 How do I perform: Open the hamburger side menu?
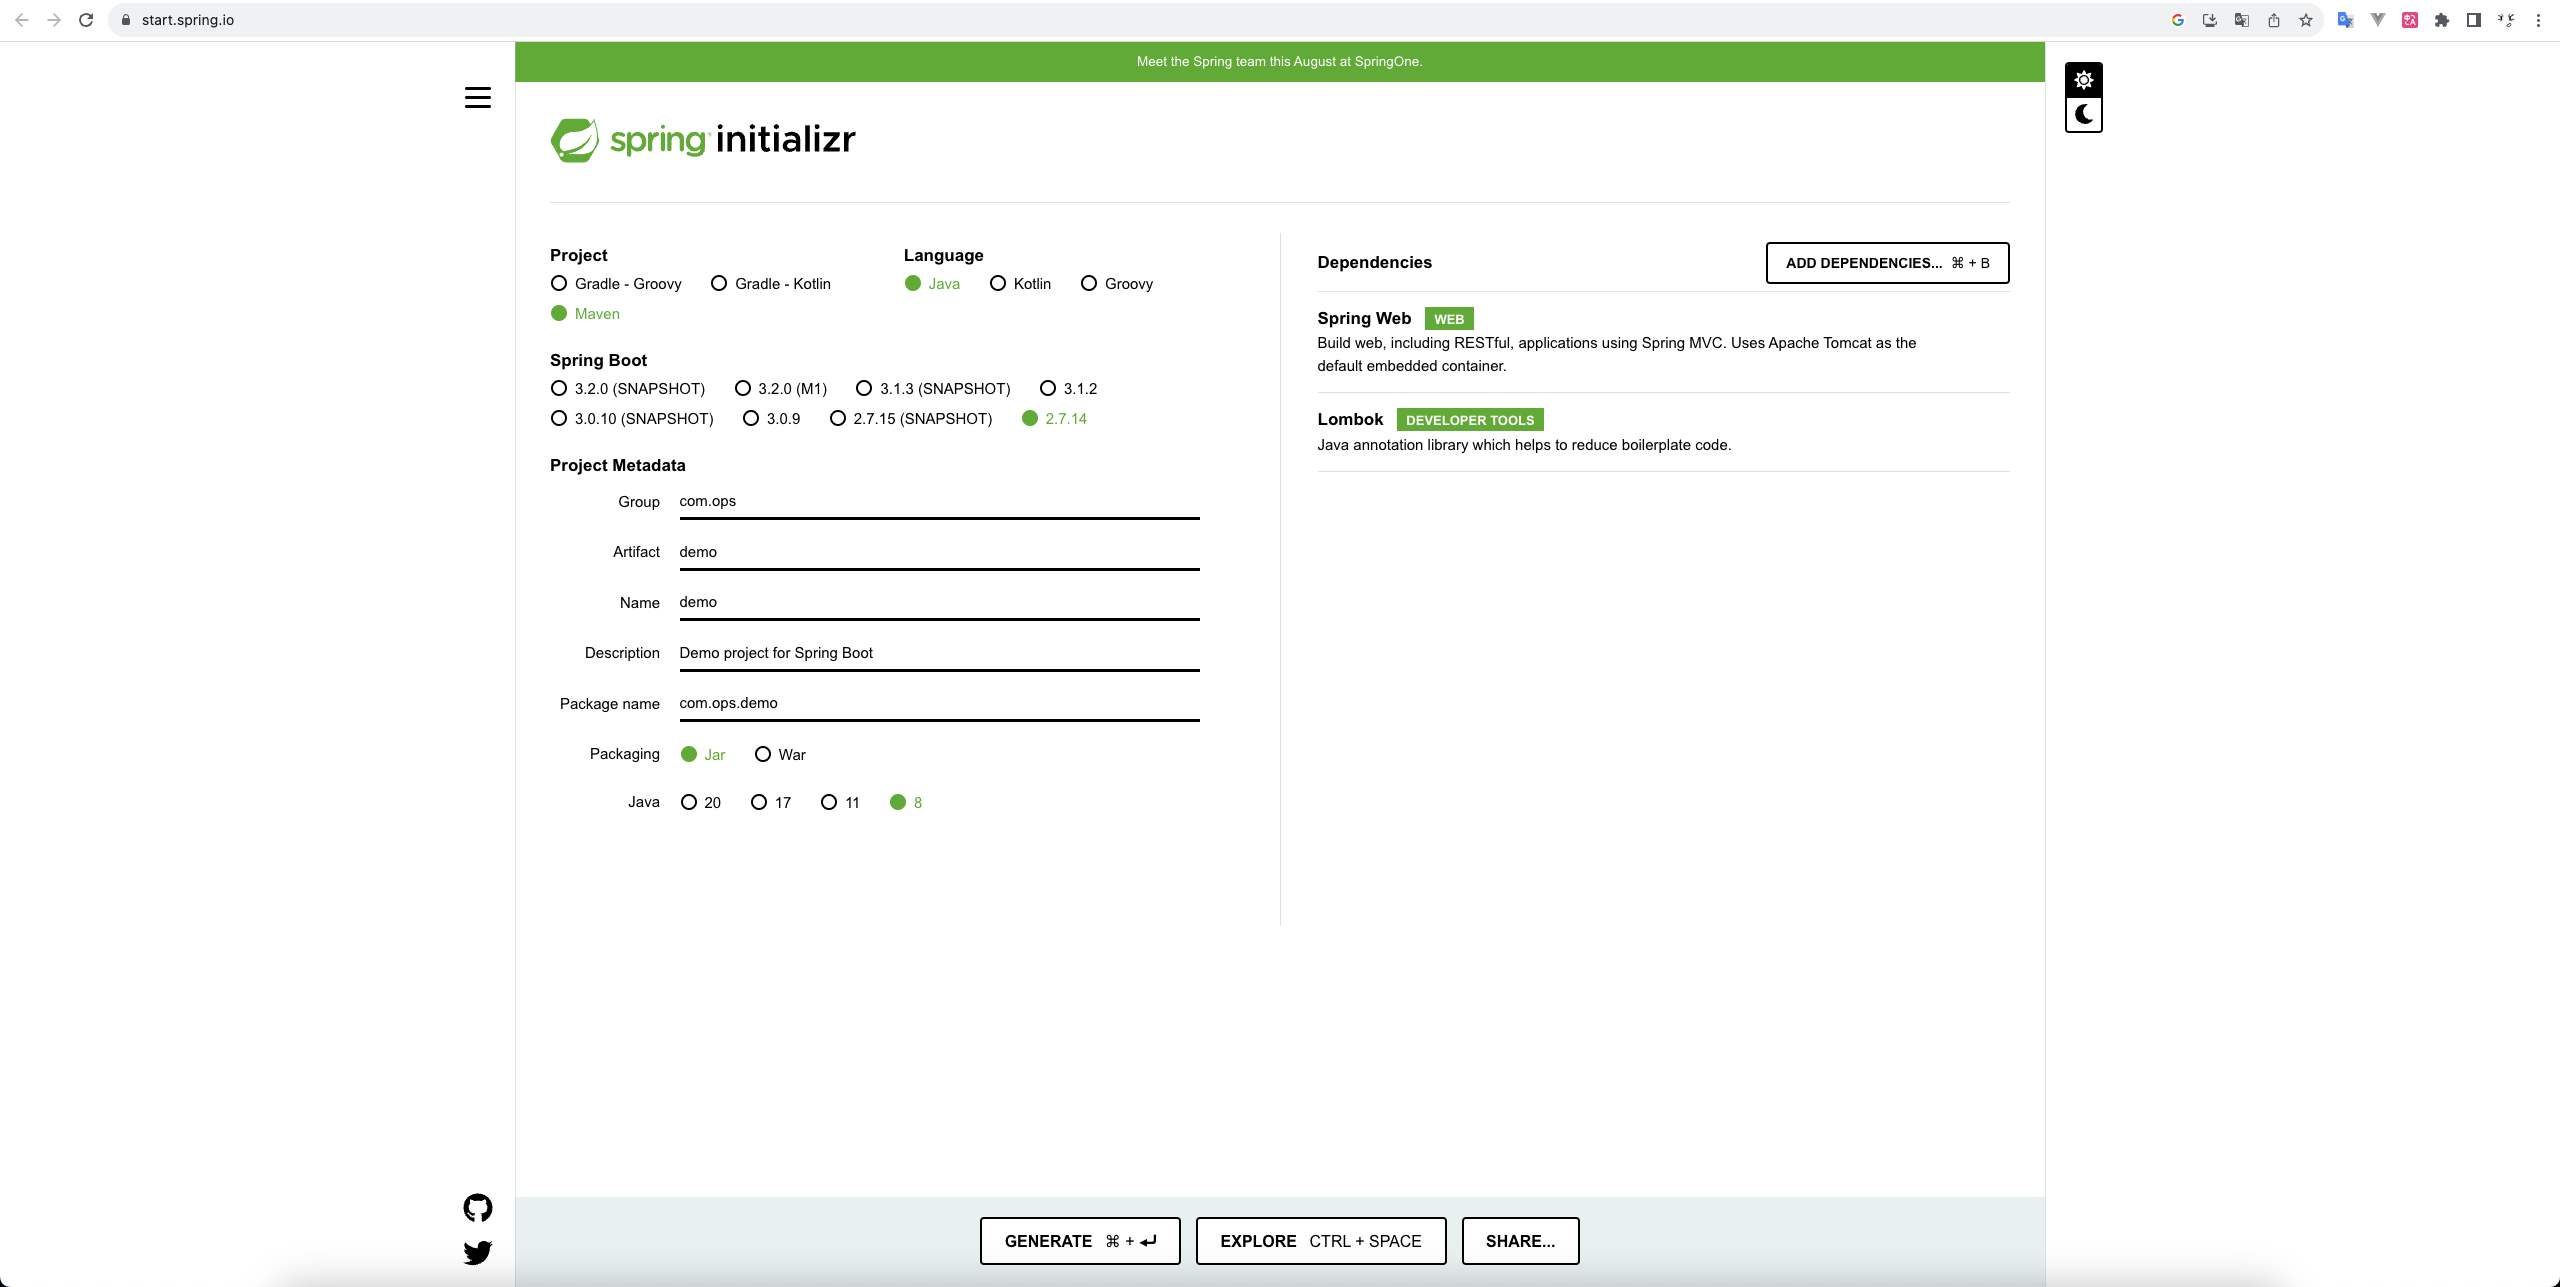coord(478,97)
